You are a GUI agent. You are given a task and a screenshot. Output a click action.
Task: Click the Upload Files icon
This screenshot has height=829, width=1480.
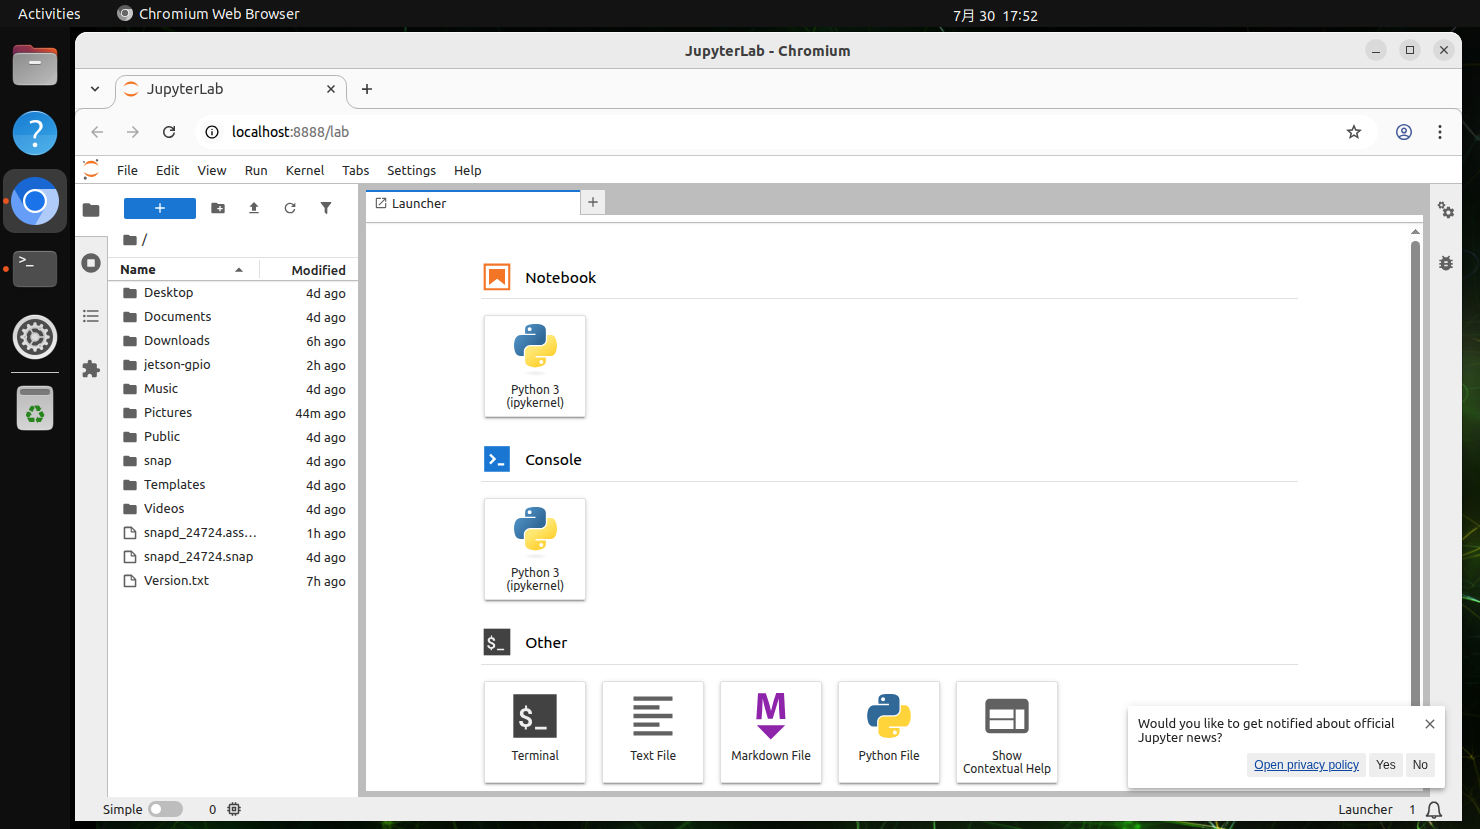(254, 208)
